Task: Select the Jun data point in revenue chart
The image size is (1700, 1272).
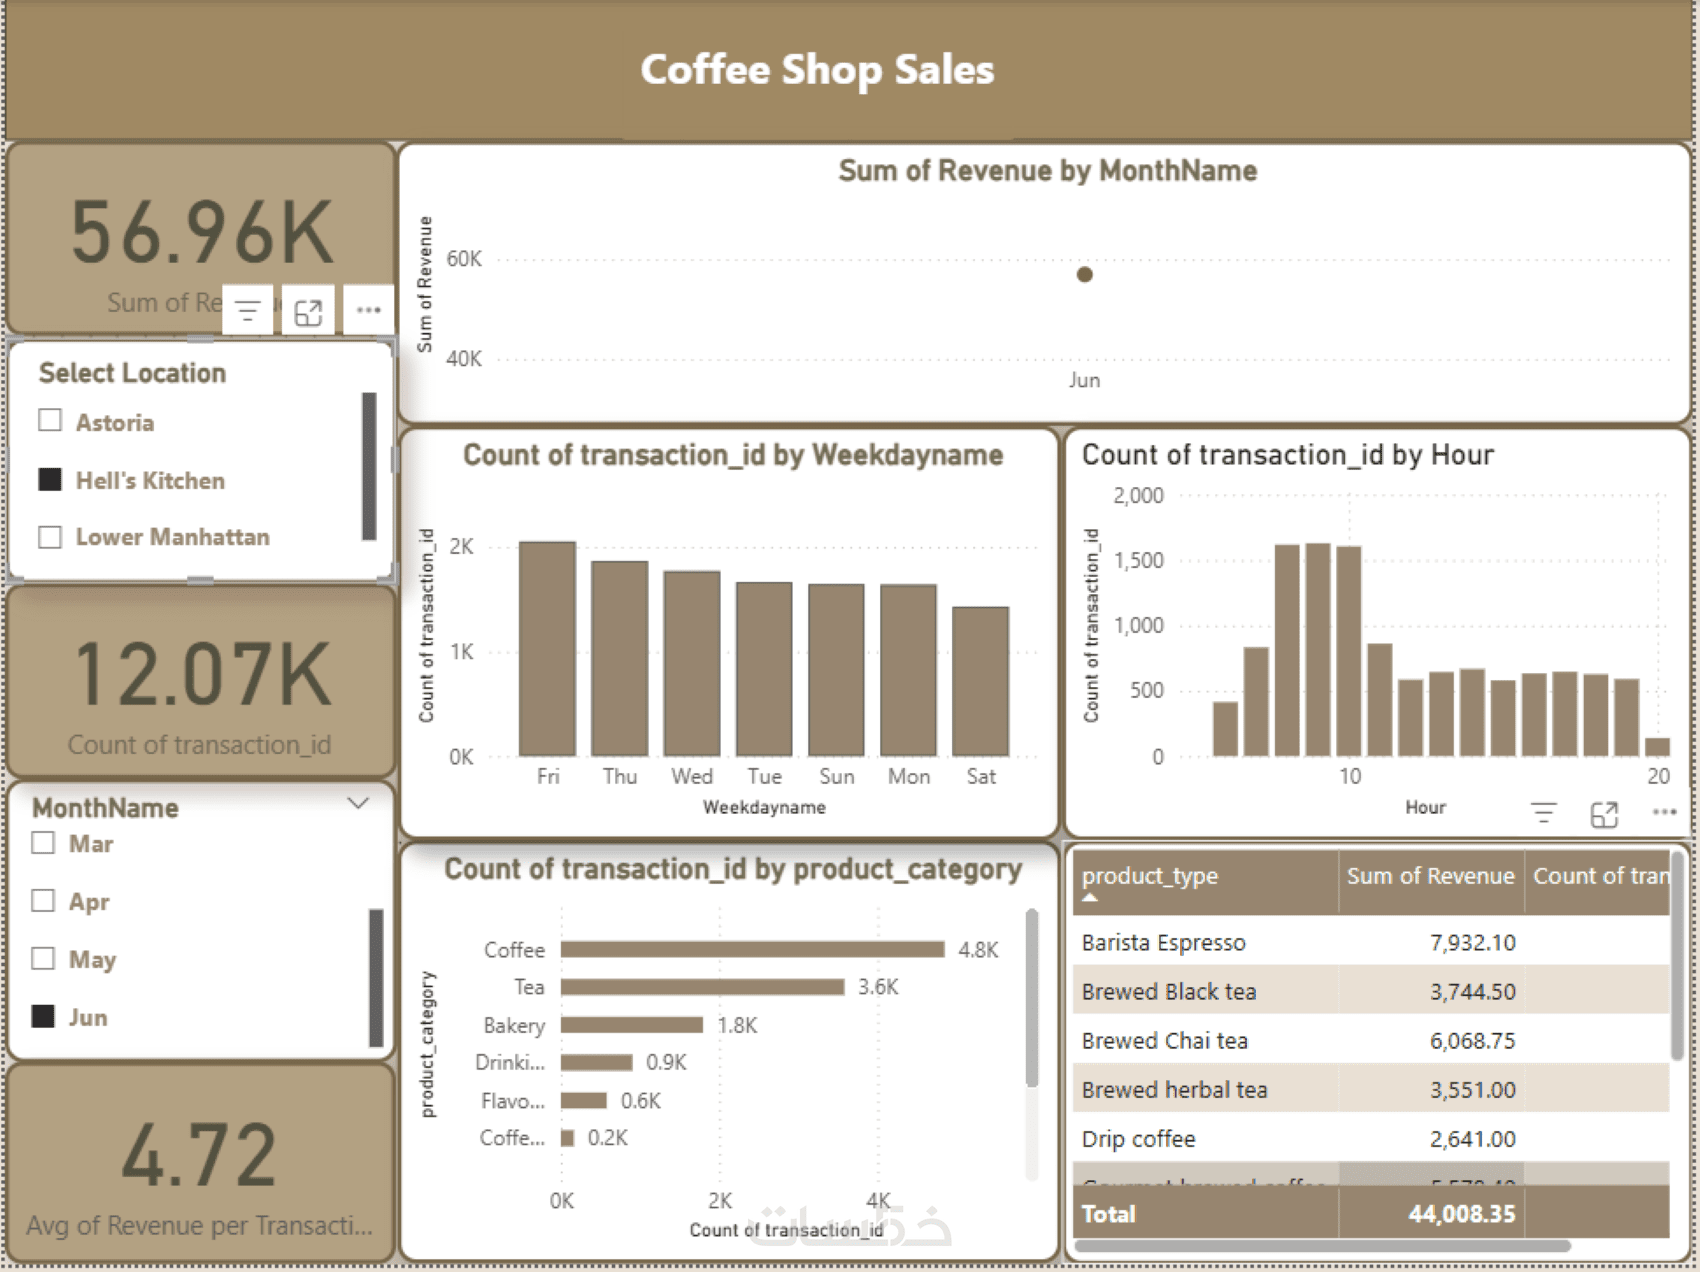Action: point(1084,274)
